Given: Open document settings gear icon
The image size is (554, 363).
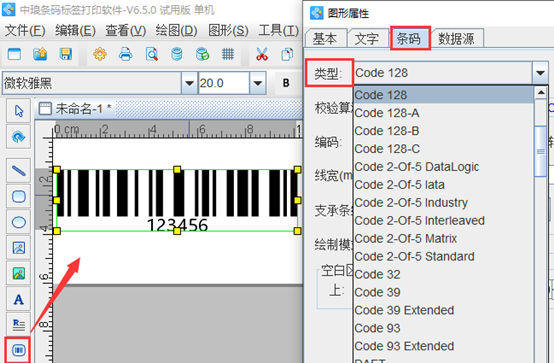Looking at the screenshot, I should point(100,54).
